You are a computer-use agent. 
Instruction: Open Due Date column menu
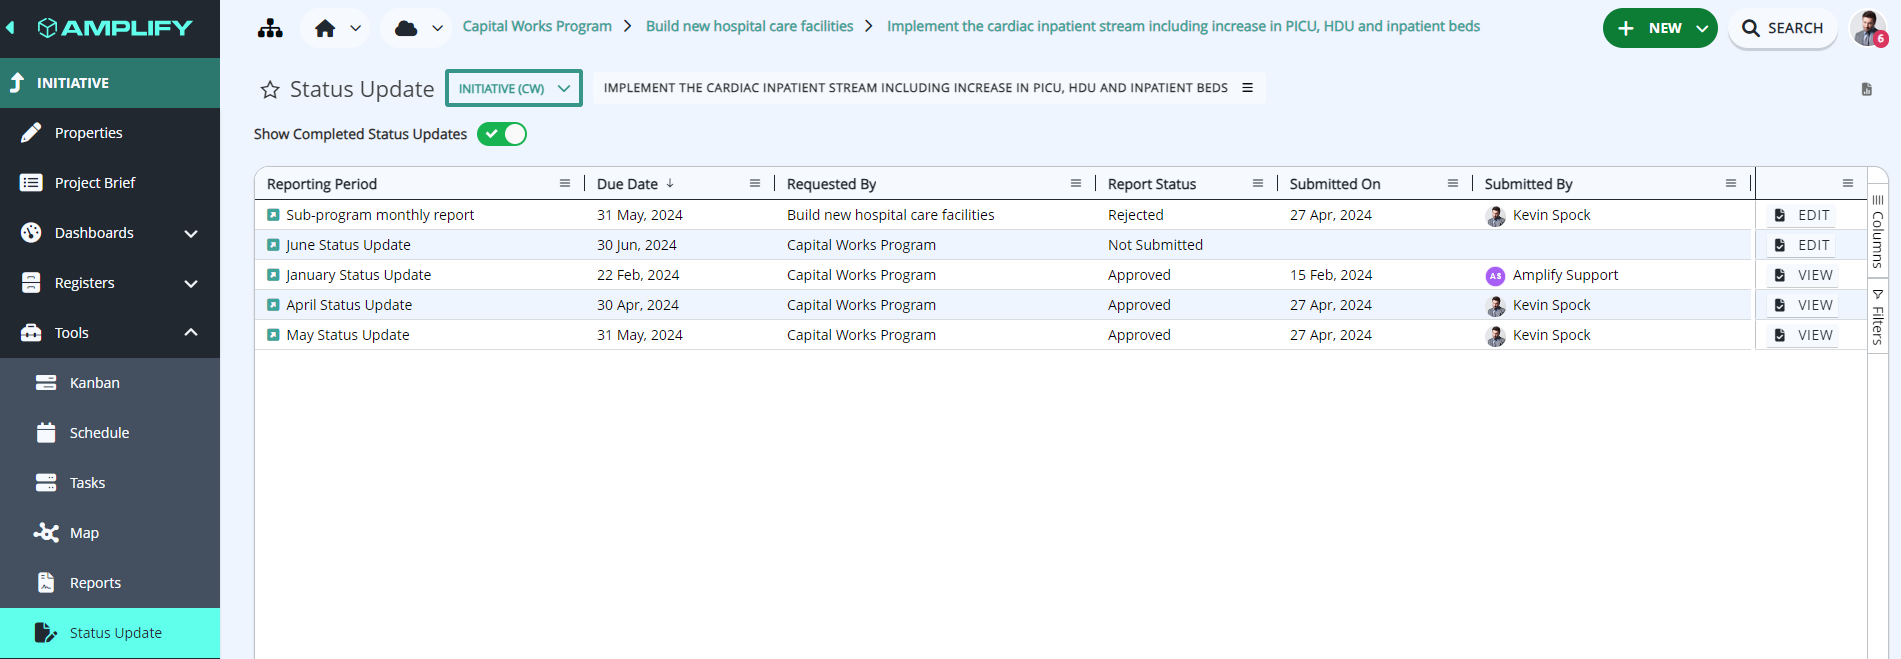(755, 184)
